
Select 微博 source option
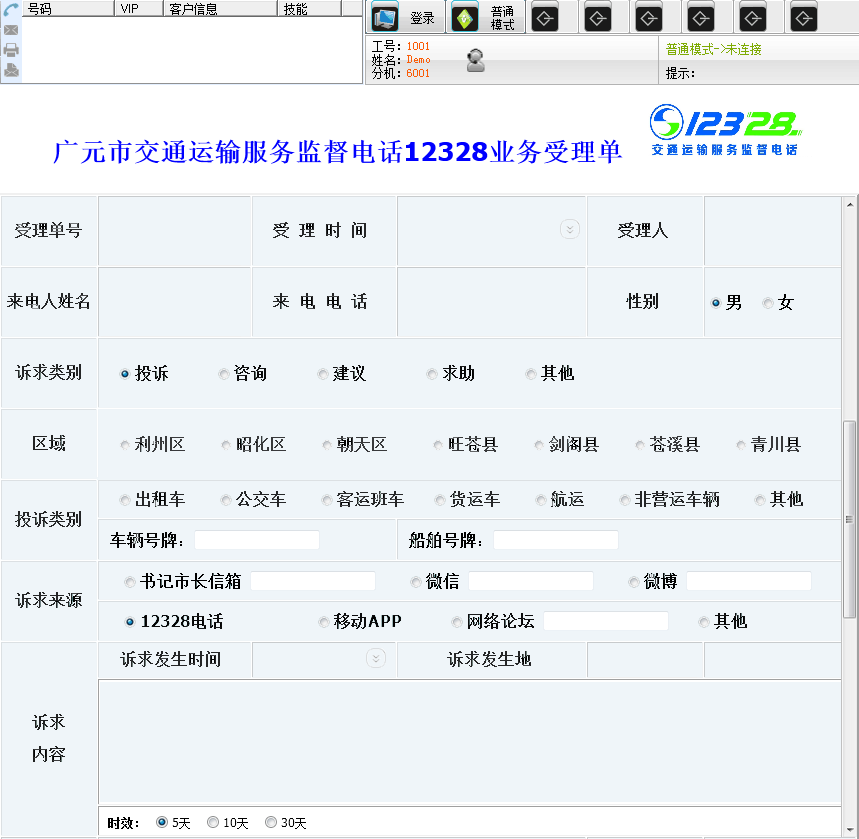(x=633, y=581)
